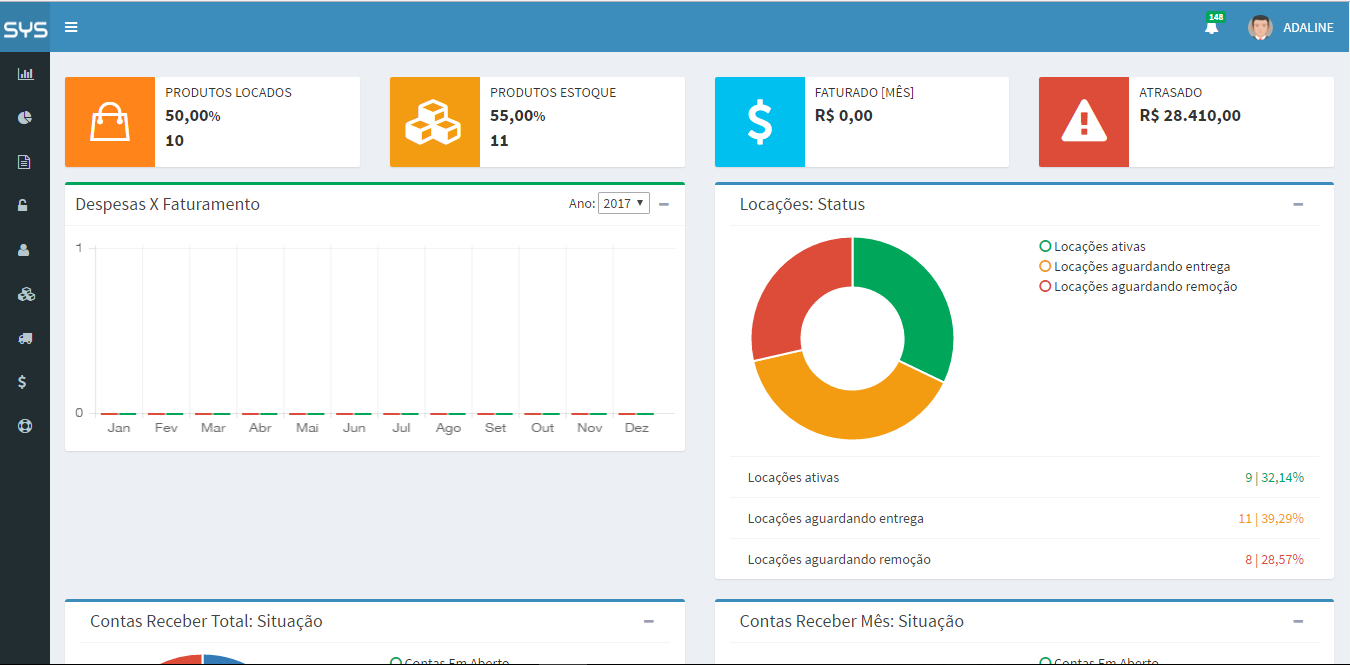Click the ATRASADO card title
Viewport: 1350px width, 665px height.
click(x=1171, y=92)
